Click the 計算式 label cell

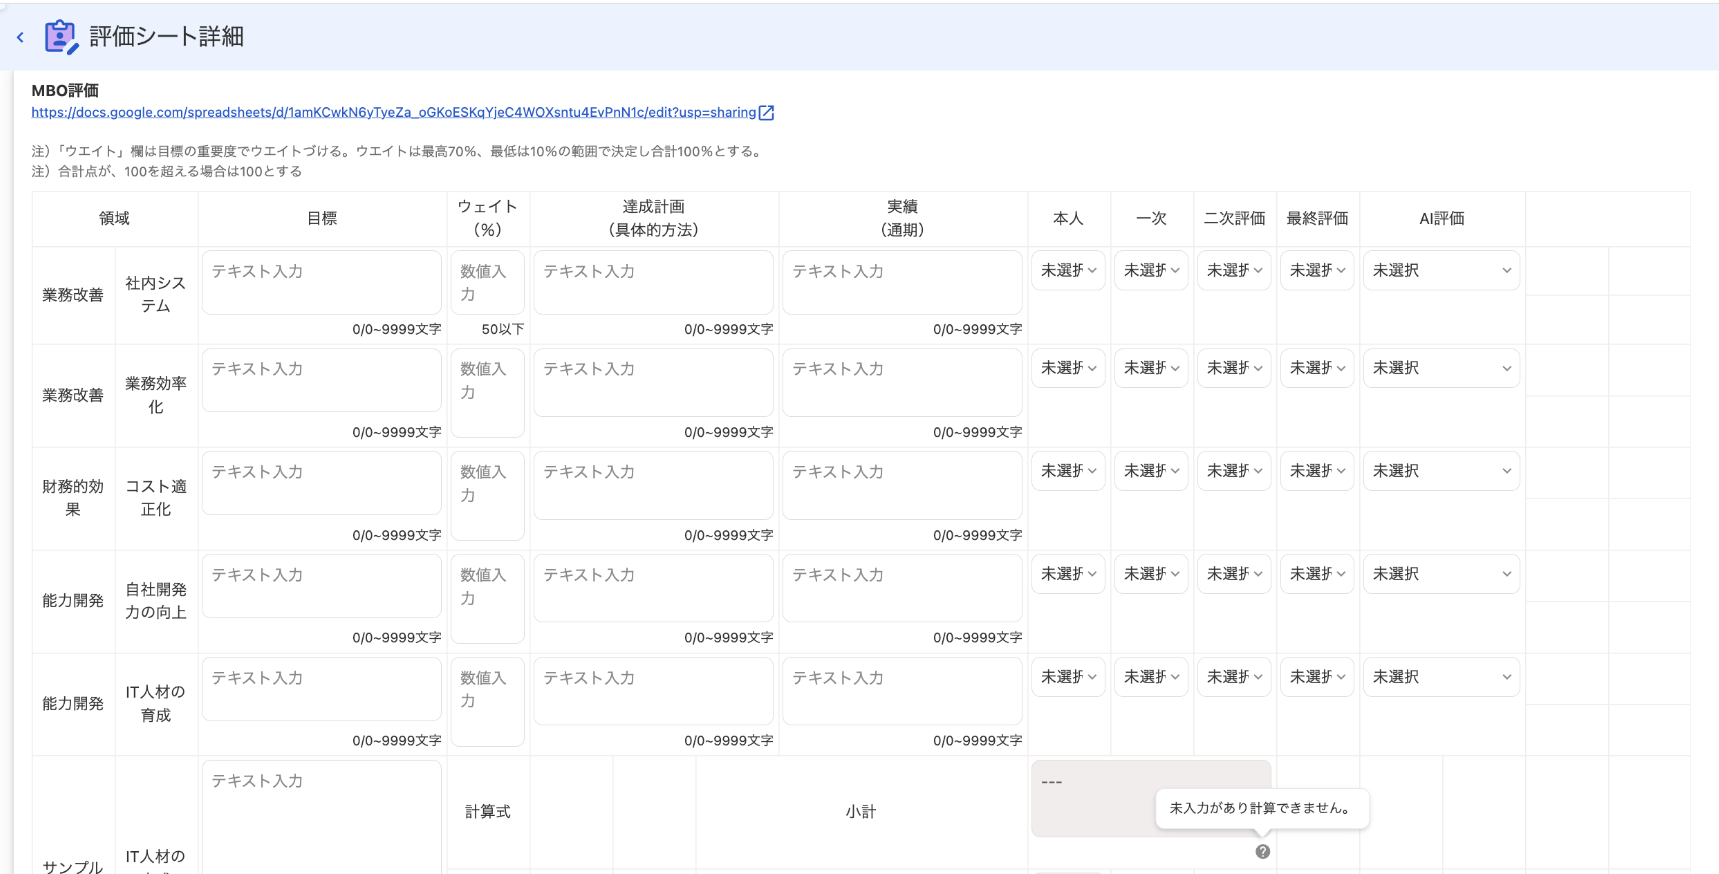coord(487,812)
